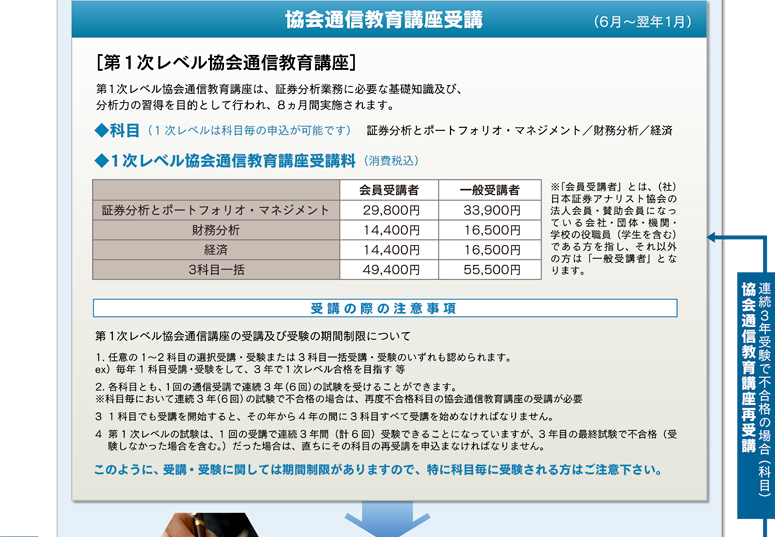Screen dimensions: 775x537
Task: Open the vertical 協会通信教育講座再受講 banner
Action: tap(756, 380)
